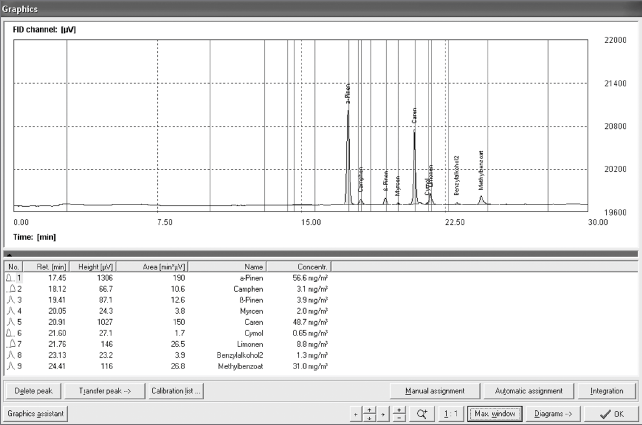This screenshot has width=642, height=425.
Task: Open the Calibration list
Action: (x=176, y=391)
